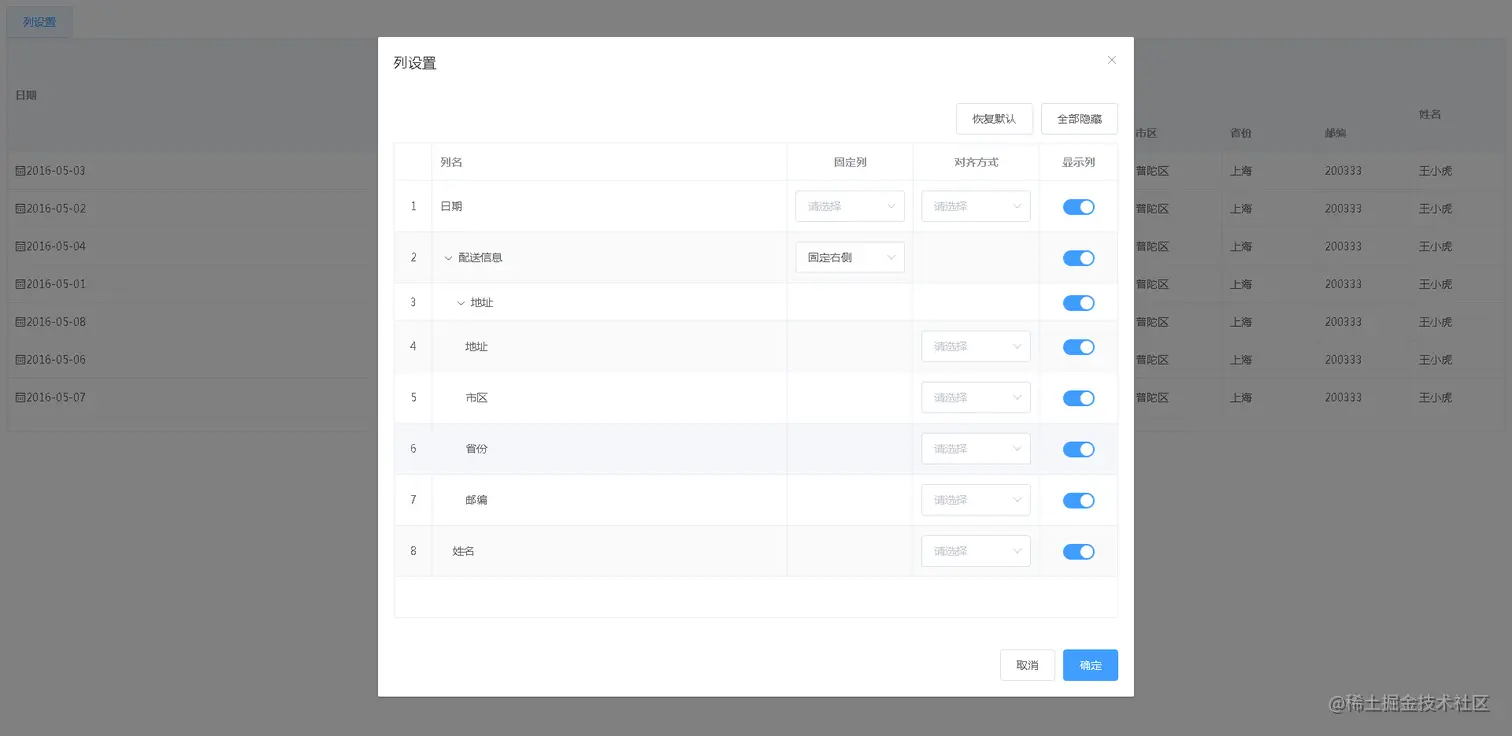The image size is (1512, 736).
Task: Open the 对齐方式 dropdown for 姓名
Action: point(976,550)
